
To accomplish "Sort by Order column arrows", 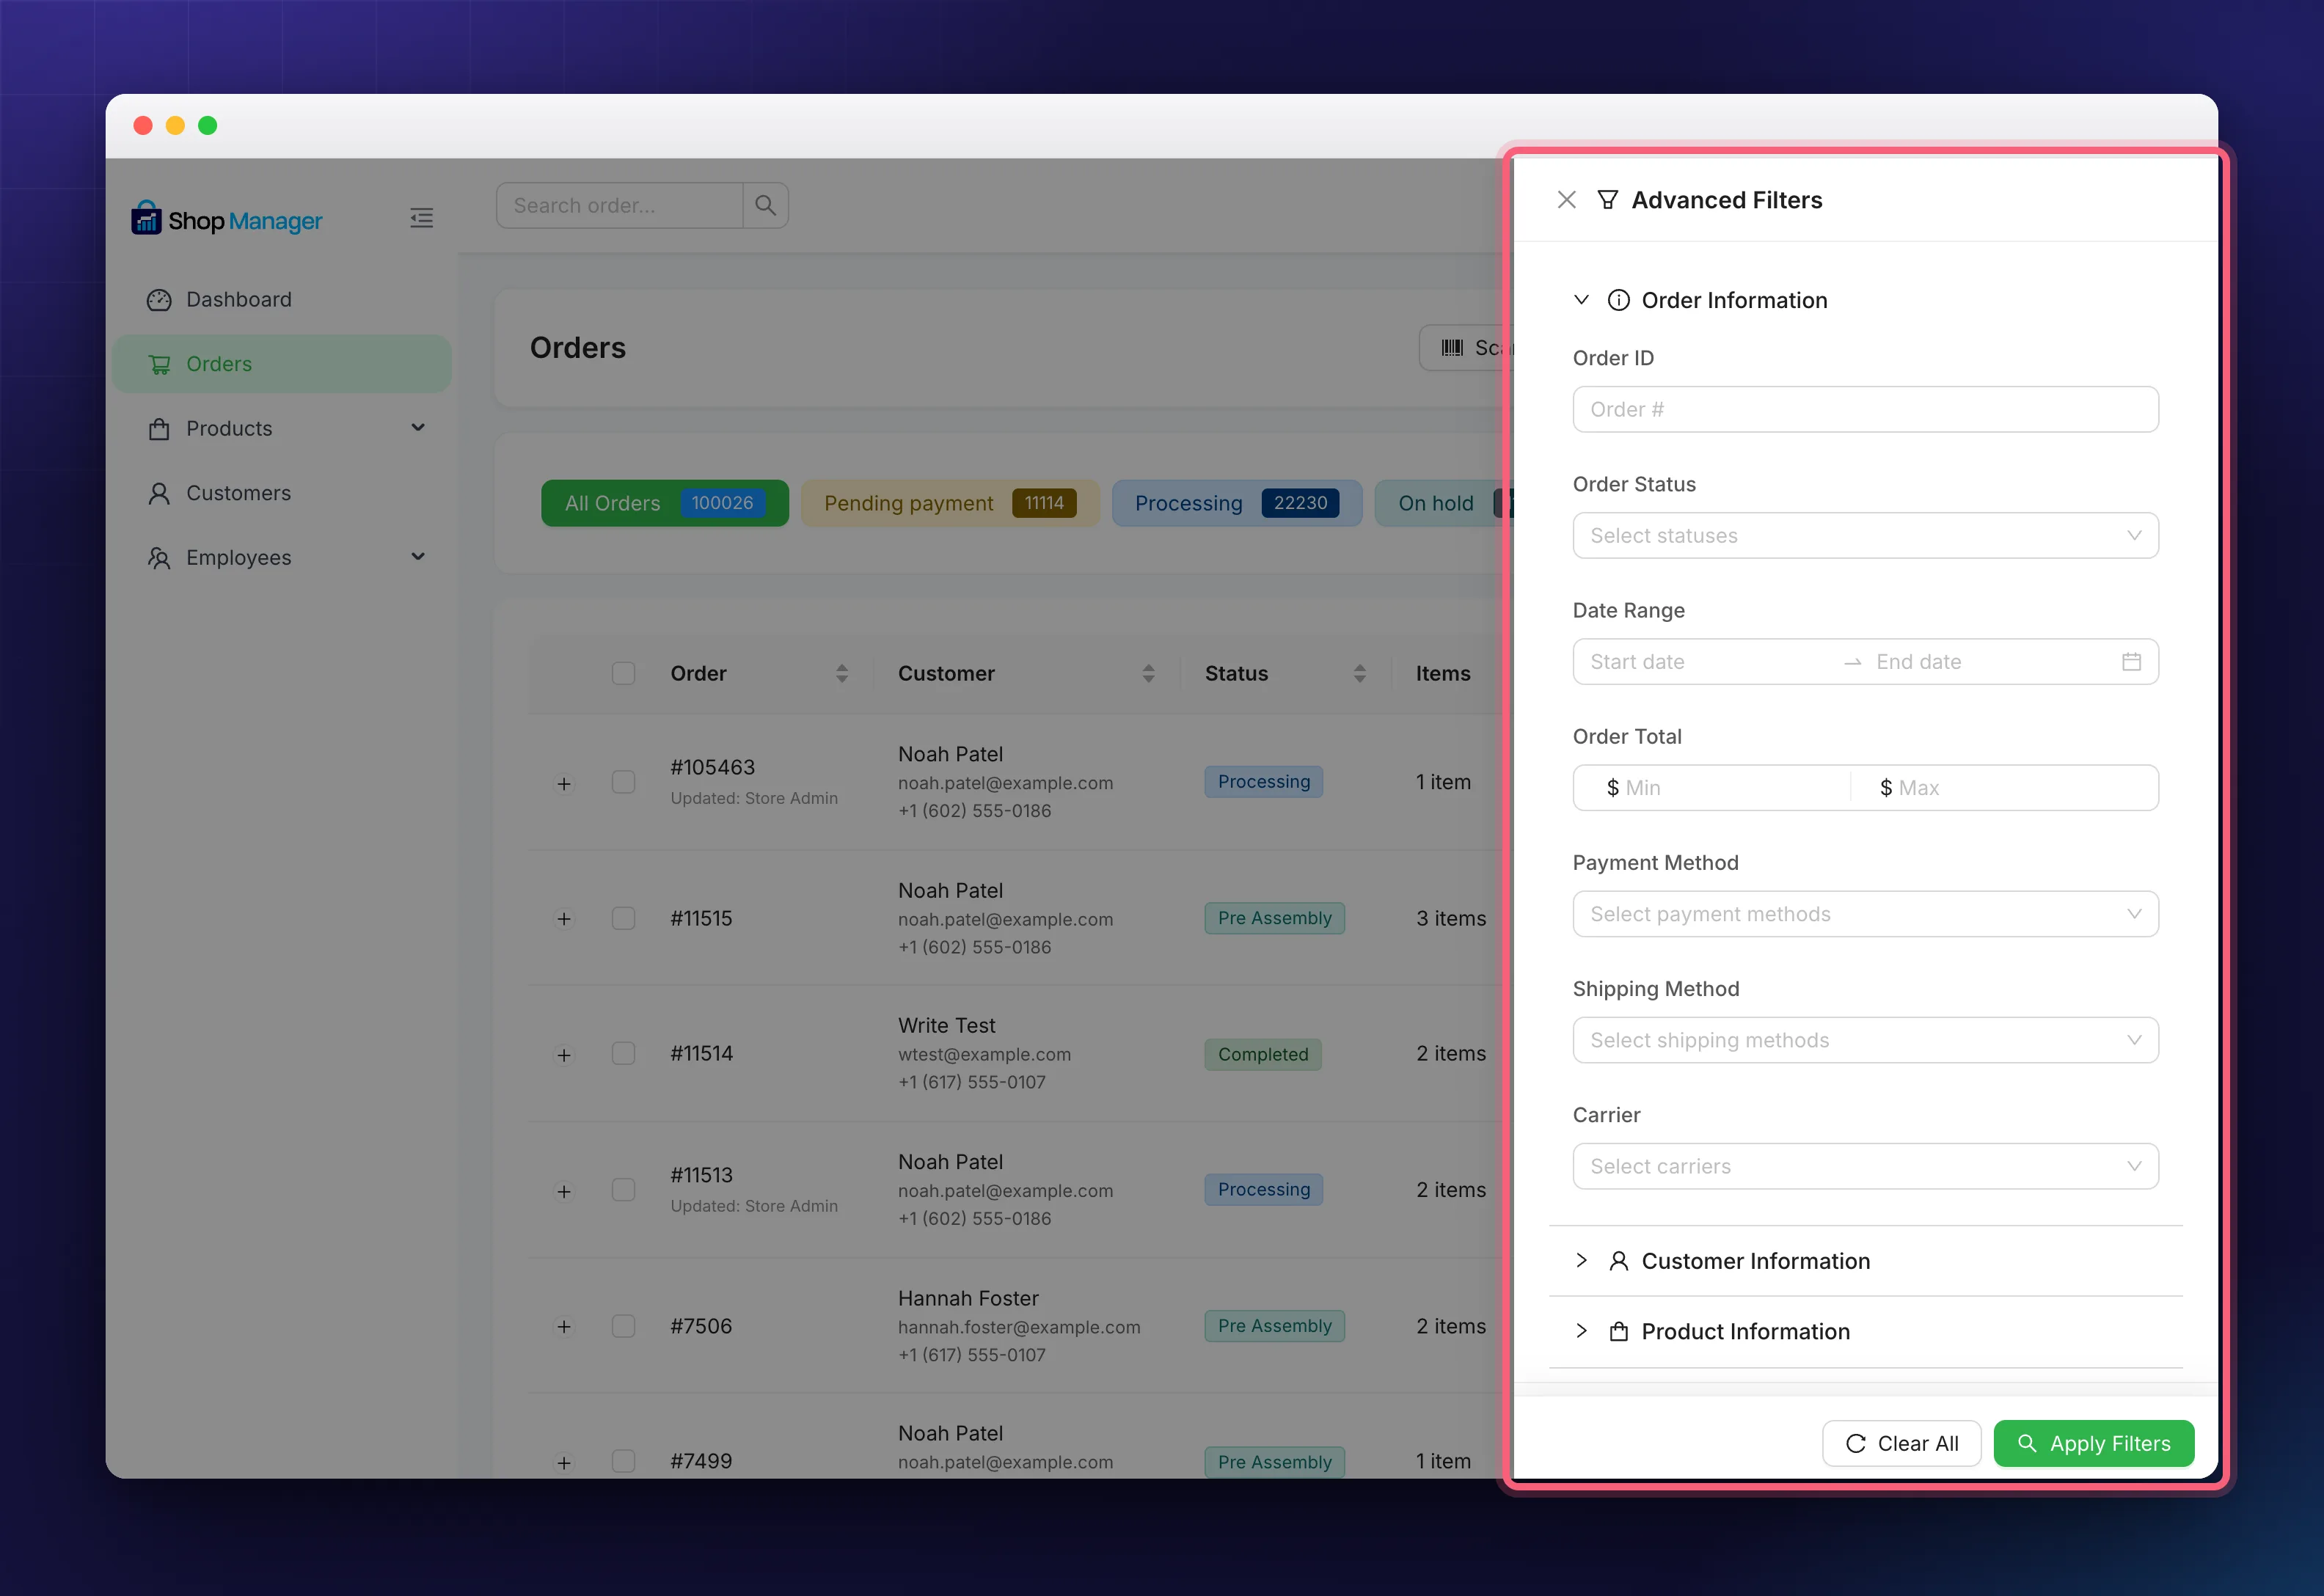I will tap(841, 673).
